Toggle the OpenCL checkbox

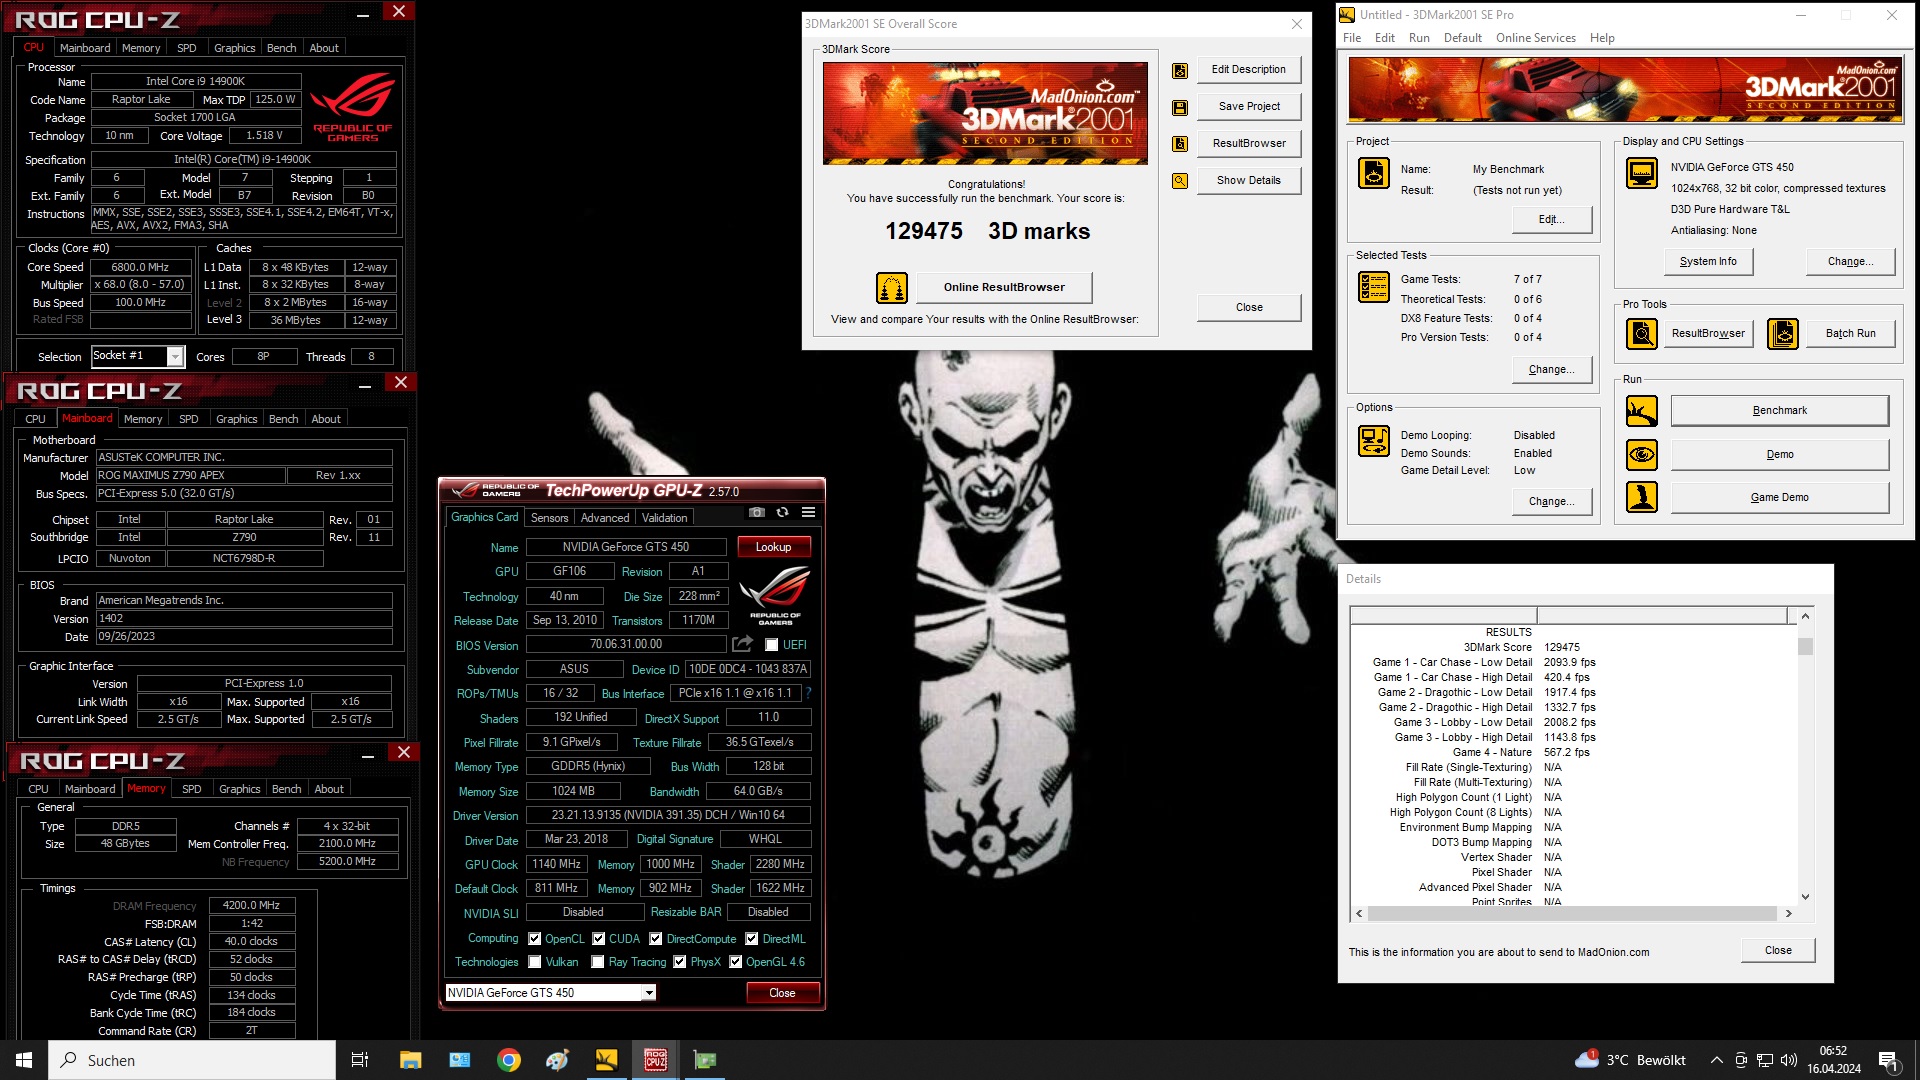534,939
